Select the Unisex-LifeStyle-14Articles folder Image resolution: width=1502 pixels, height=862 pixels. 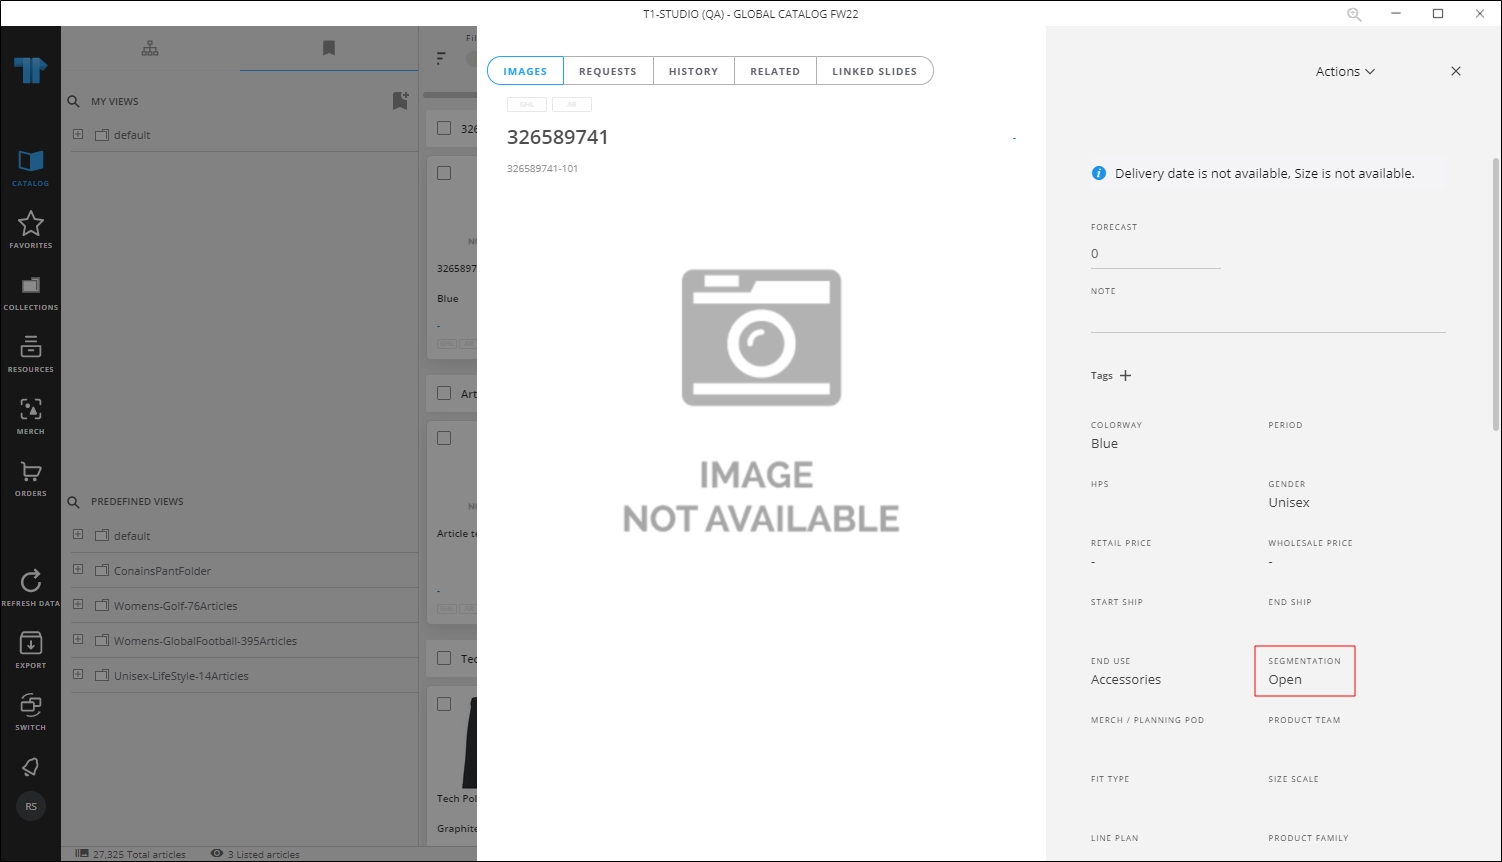click(180, 676)
